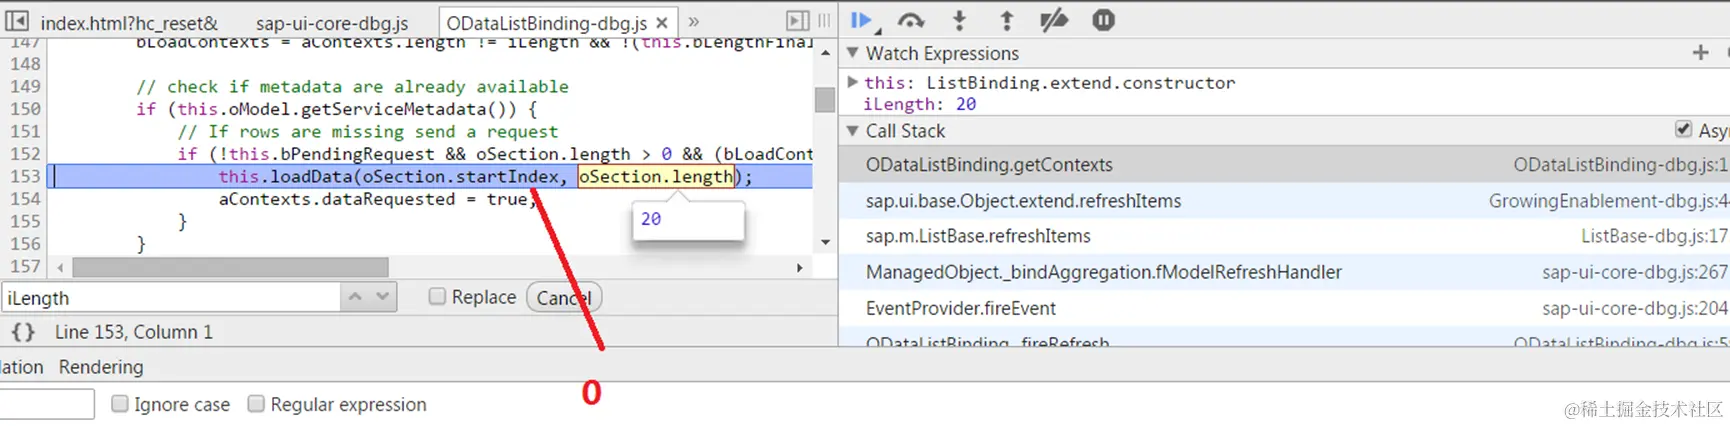The width and height of the screenshot is (1730, 426).
Task: Add a new watch expression
Action: coord(1700,53)
